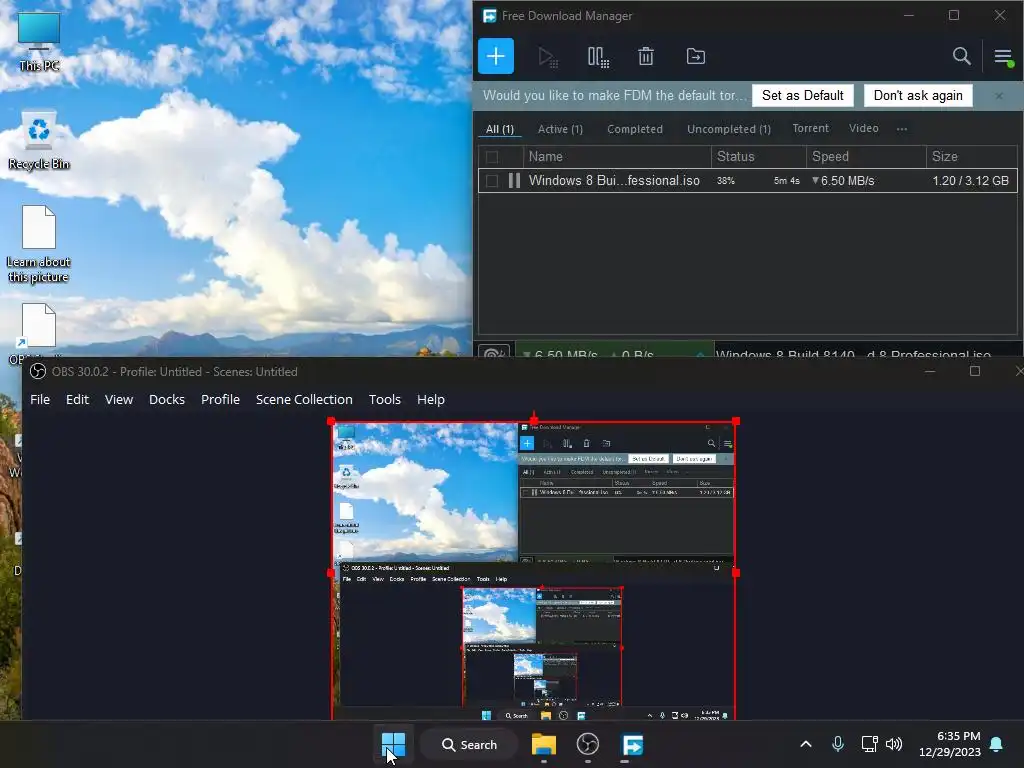Open the OBS Edit menu
The width and height of the screenshot is (1024, 768).
77,399
